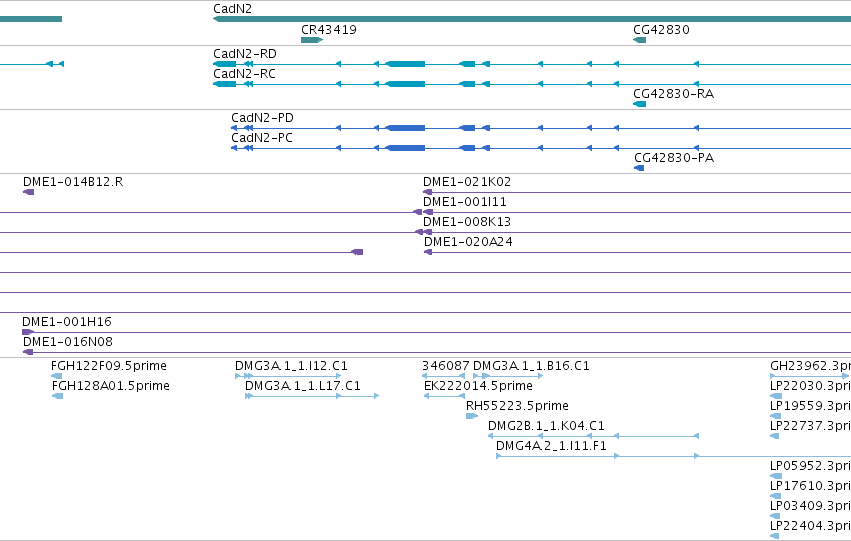Select the large CadN2-PC coding block
This screenshot has height=541, width=851.
tap(405, 148)
